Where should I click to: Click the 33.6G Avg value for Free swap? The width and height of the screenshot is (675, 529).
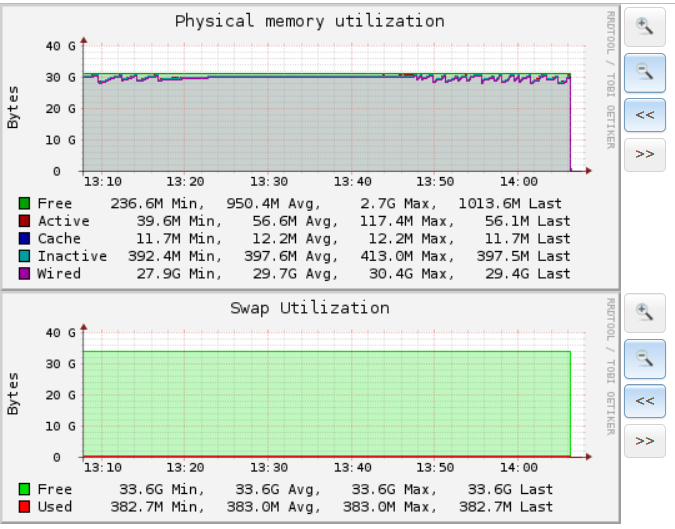coord(278,489)
